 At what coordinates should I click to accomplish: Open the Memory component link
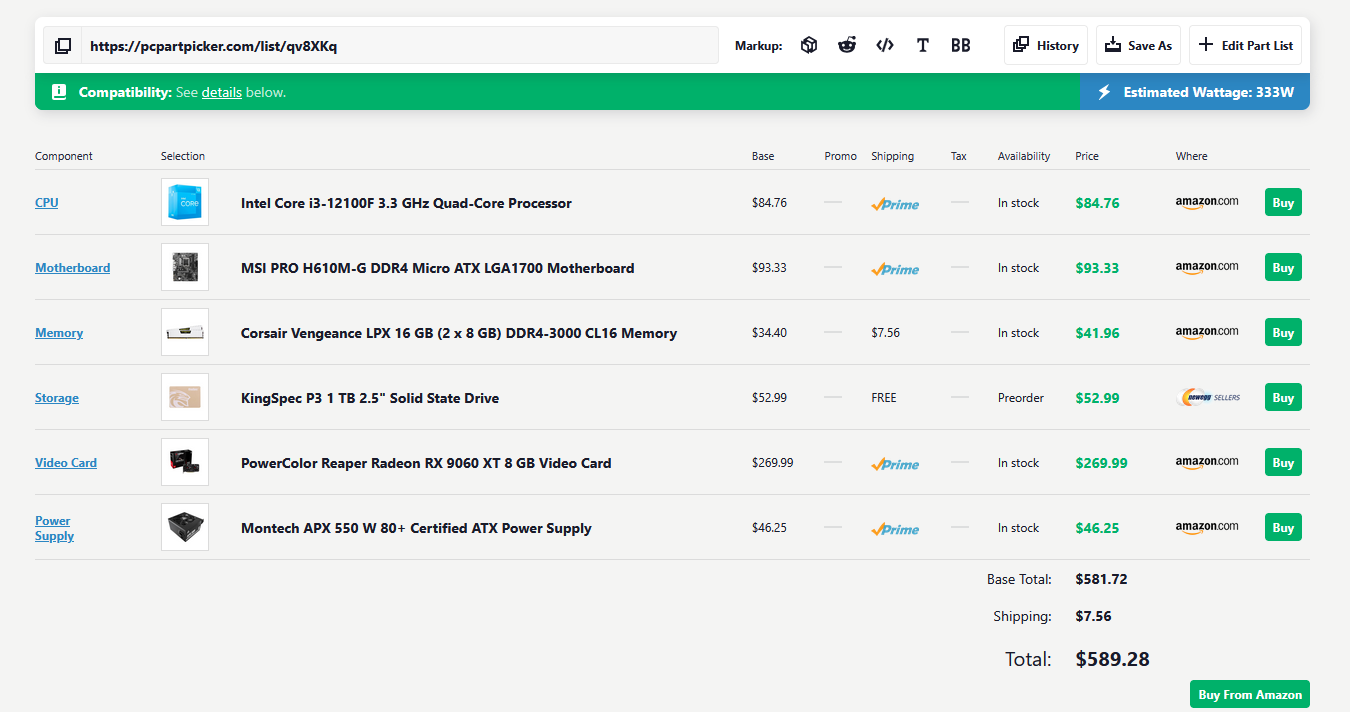coord(59,333)
